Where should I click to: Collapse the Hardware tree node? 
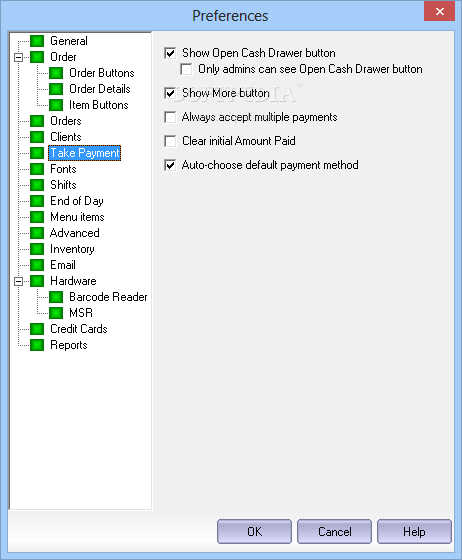(18, 281)
